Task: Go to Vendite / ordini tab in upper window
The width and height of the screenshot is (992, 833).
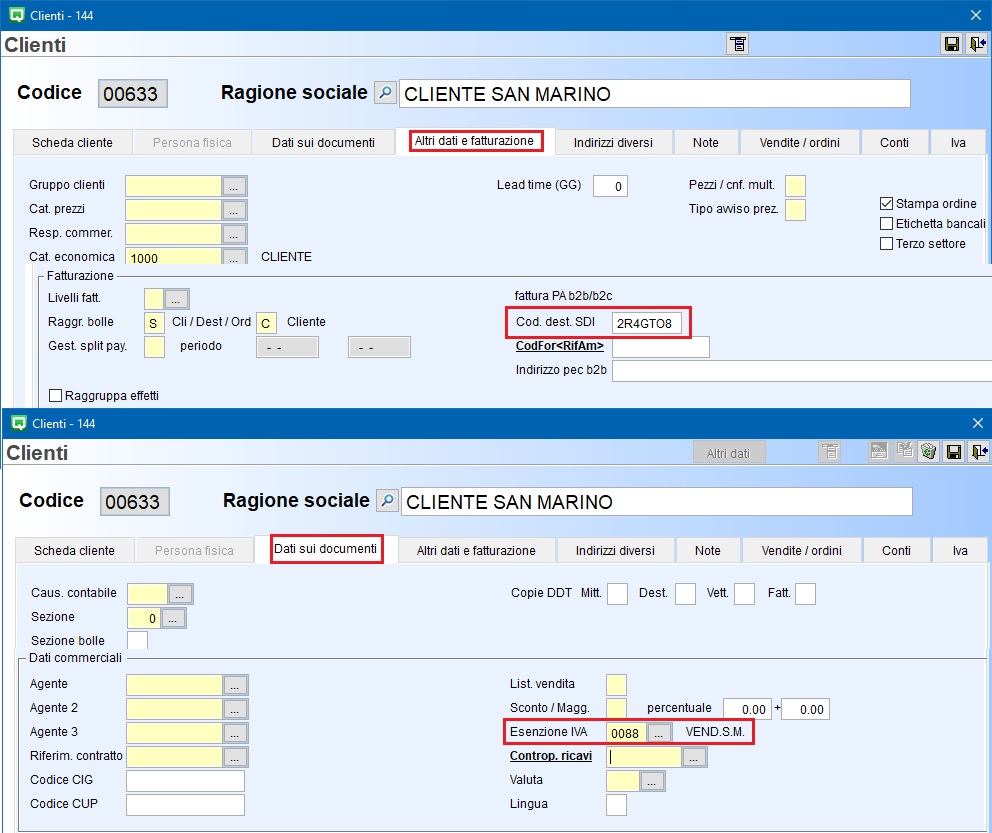Action: (800, 142)
